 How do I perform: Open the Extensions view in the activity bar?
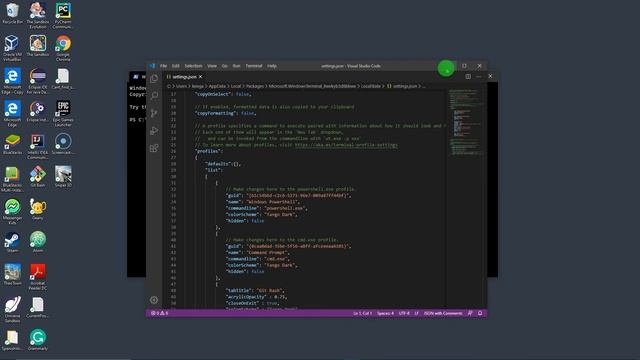pyautogui.click(x=154, y=148)
